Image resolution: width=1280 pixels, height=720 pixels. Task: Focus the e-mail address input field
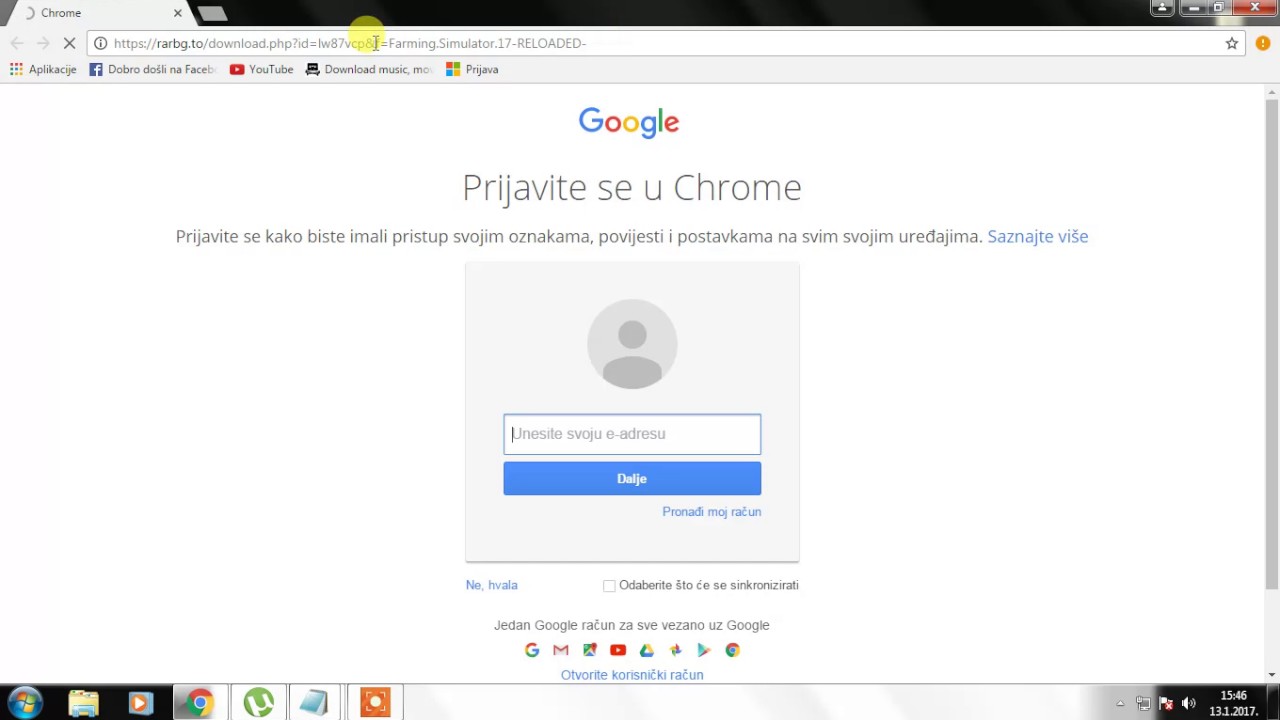point(632,434)
